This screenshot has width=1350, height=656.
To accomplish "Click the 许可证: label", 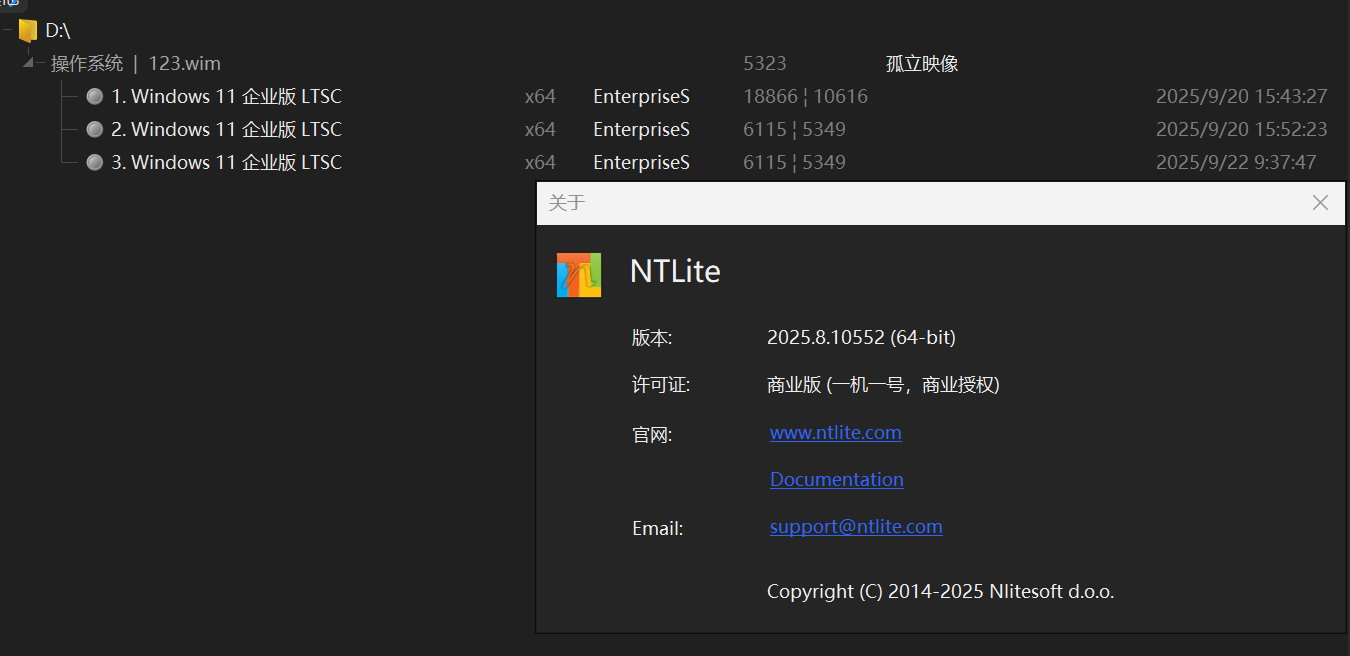I will [x=661, y=386].
